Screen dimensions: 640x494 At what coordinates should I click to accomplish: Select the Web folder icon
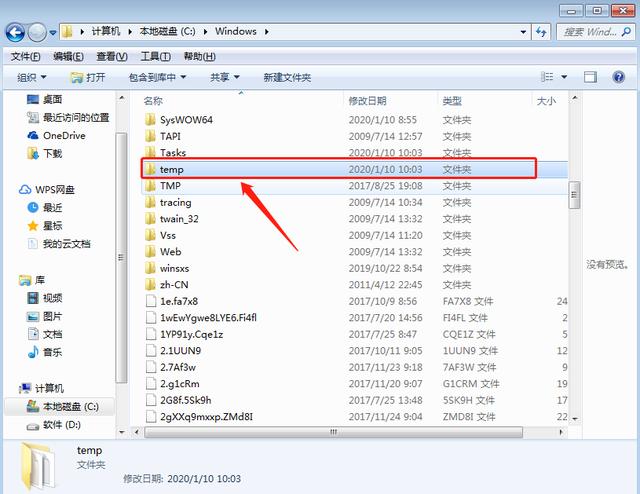(150, 252)
